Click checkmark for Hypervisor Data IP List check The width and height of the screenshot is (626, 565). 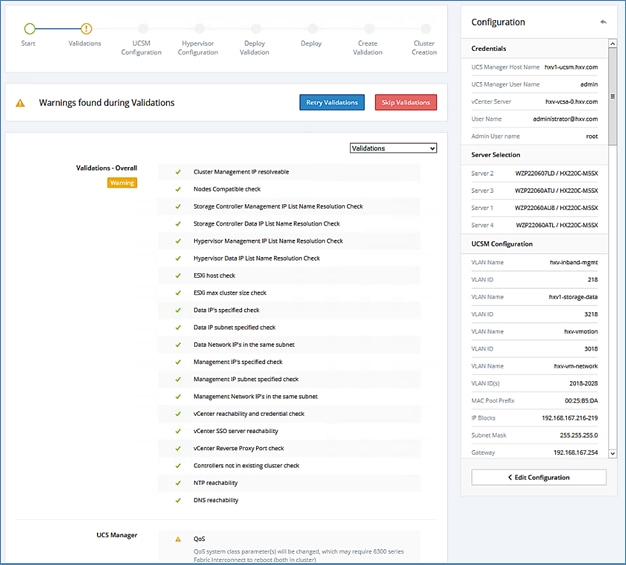pos(178,258)
